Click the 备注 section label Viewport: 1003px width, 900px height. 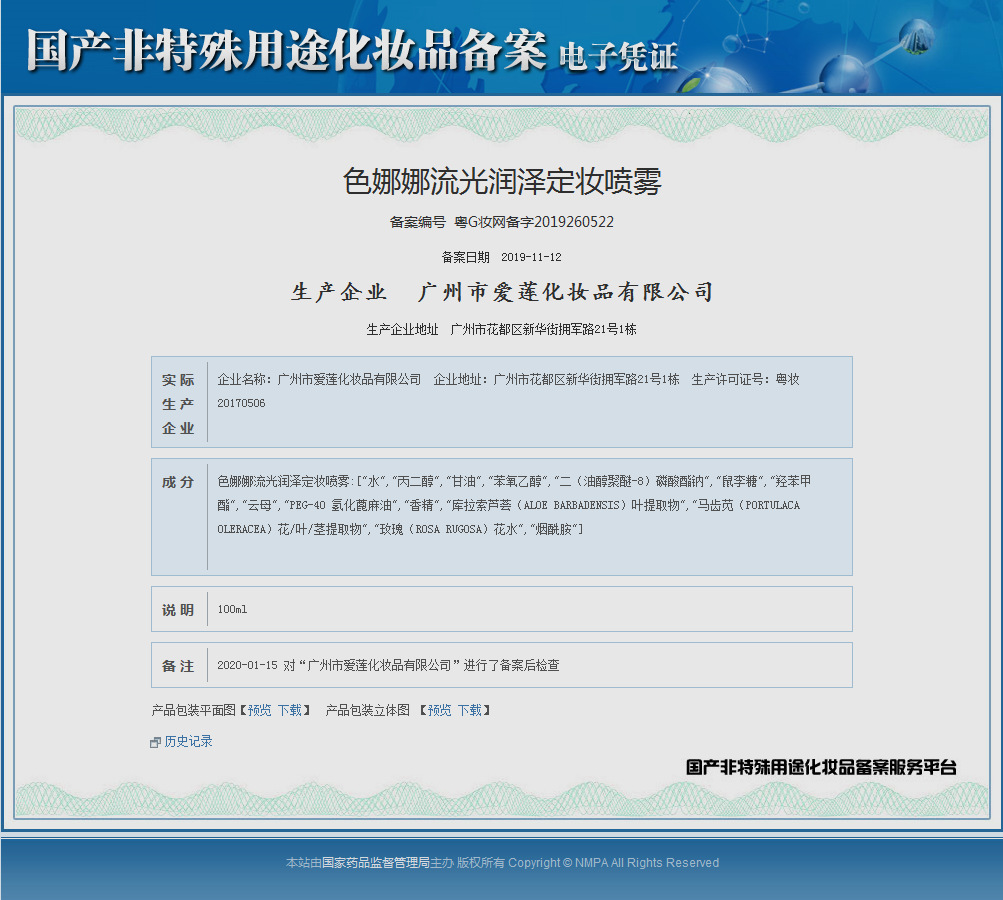178,666
